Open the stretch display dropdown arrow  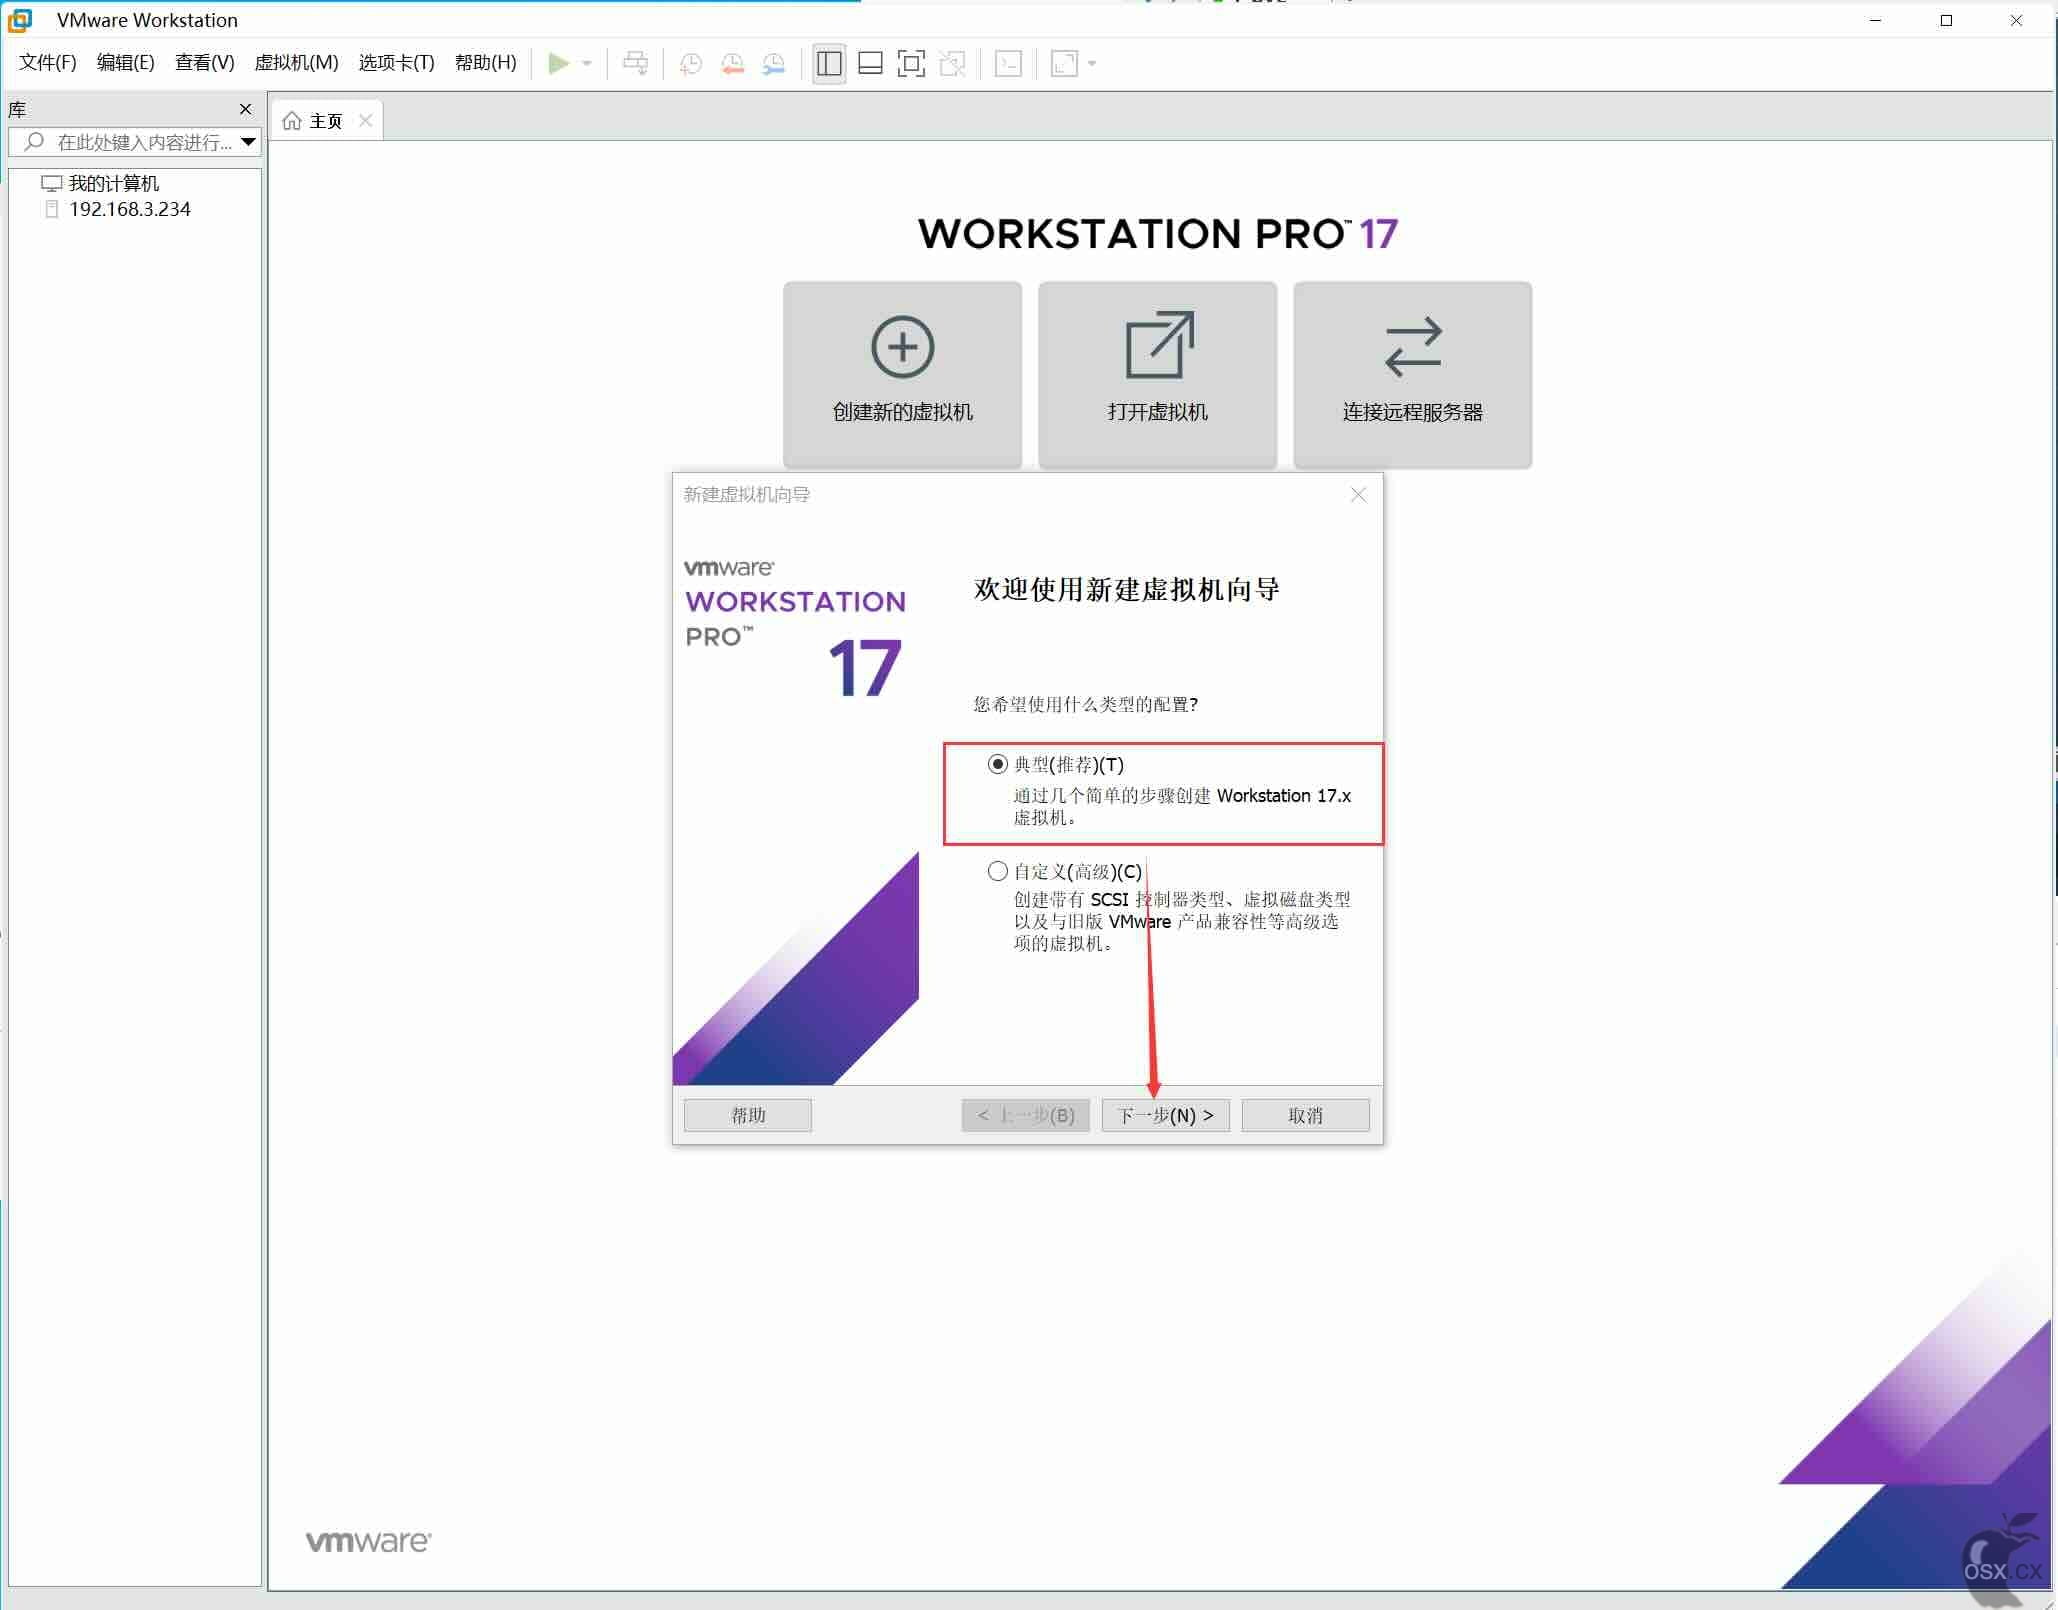point(1092,64)
